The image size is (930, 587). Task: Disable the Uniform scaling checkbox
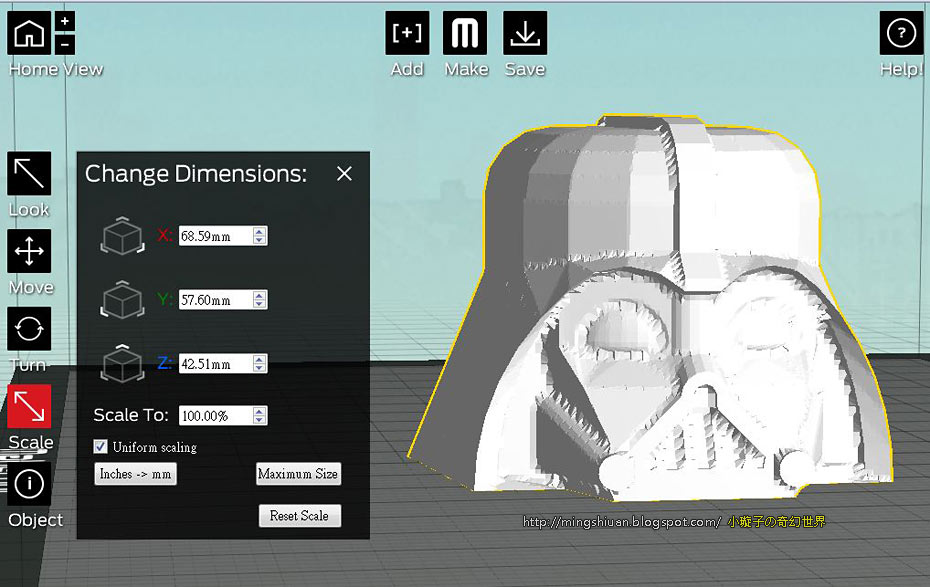[x=101, y=446]
